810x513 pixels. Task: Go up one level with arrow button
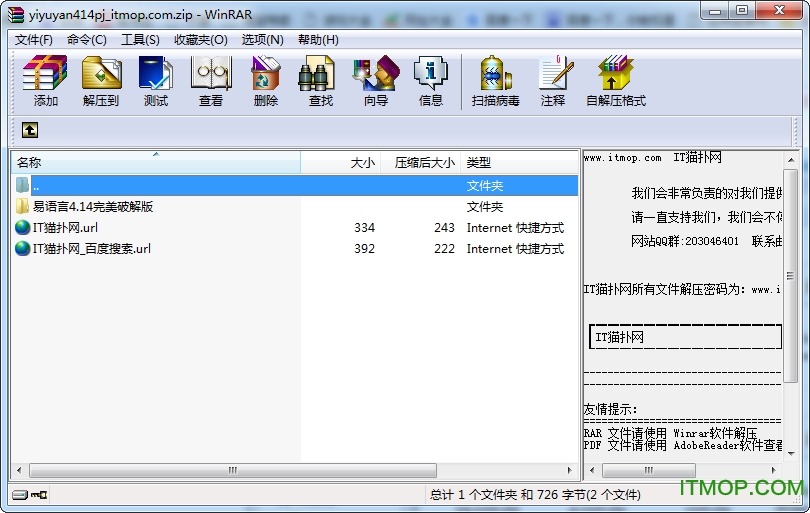[x=30, y=130]
